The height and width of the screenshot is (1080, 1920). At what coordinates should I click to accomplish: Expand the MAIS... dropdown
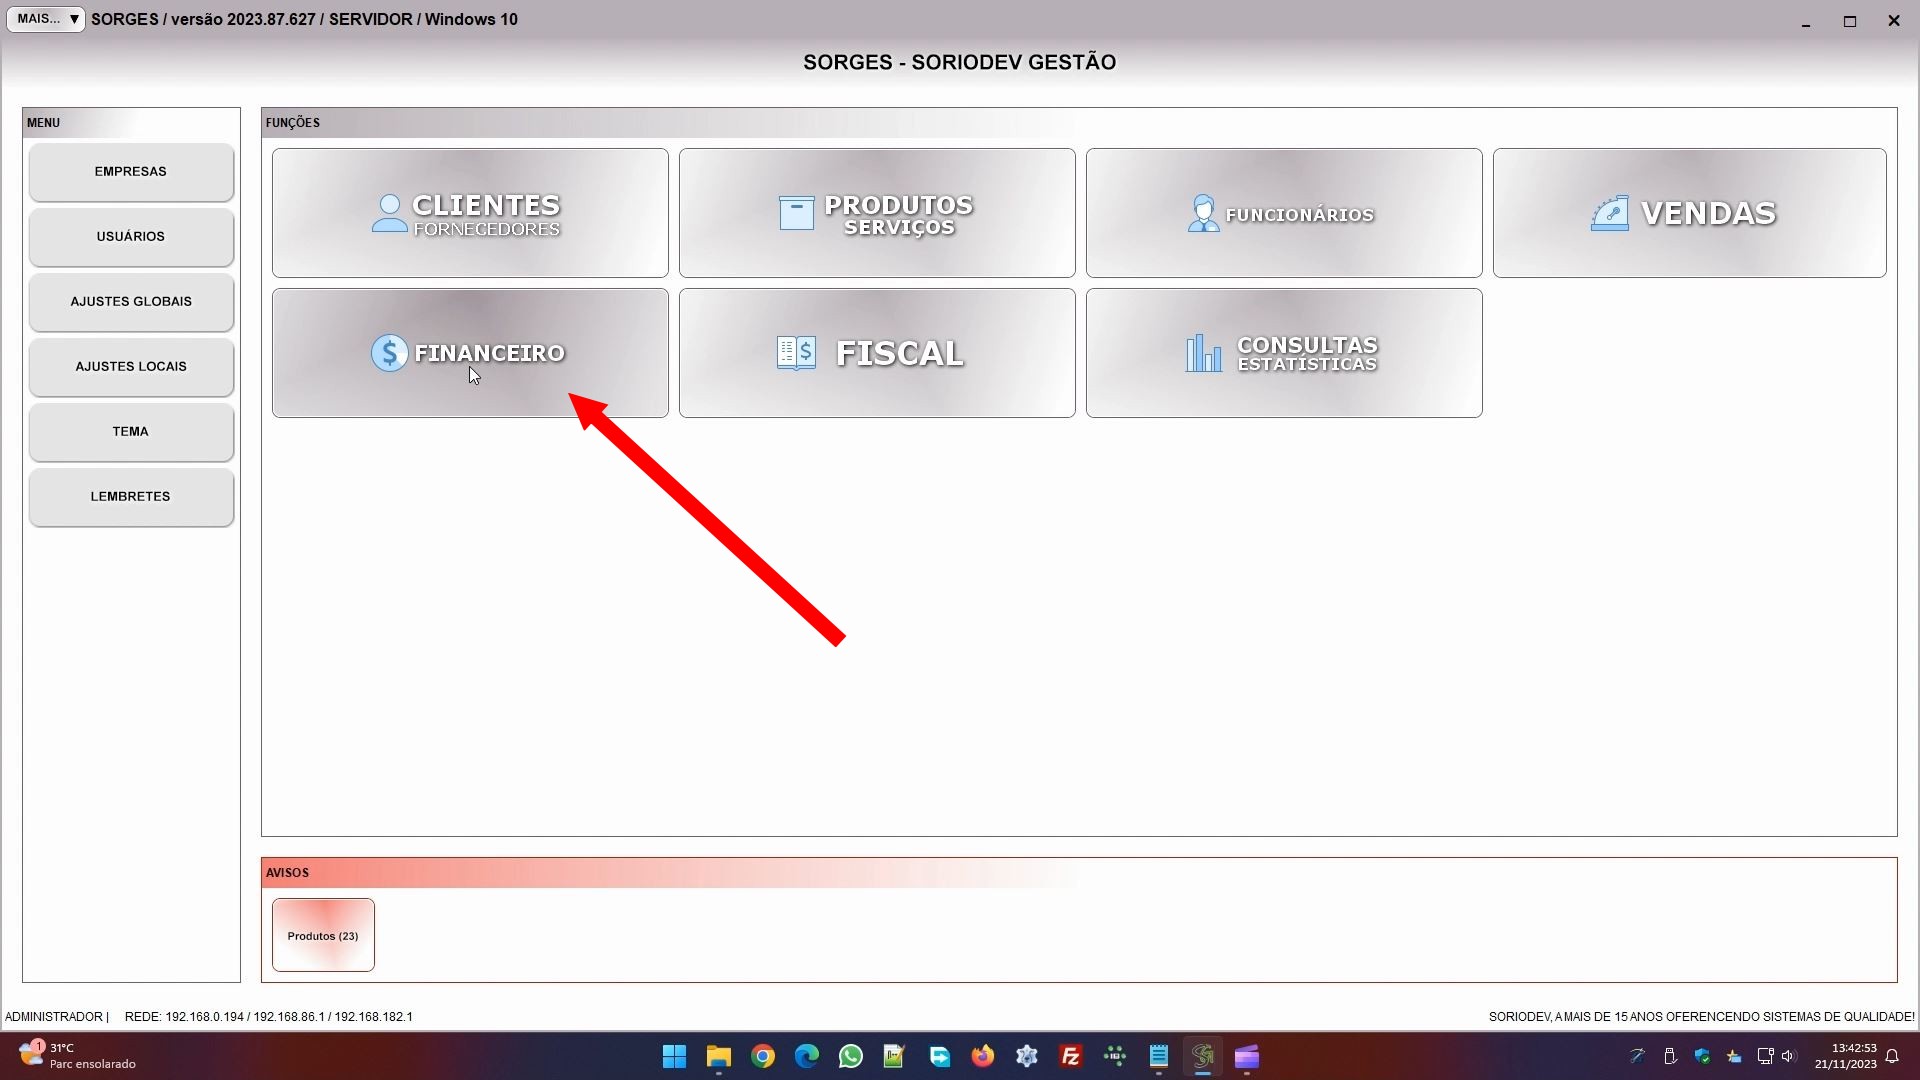click(x=46, y=19)
